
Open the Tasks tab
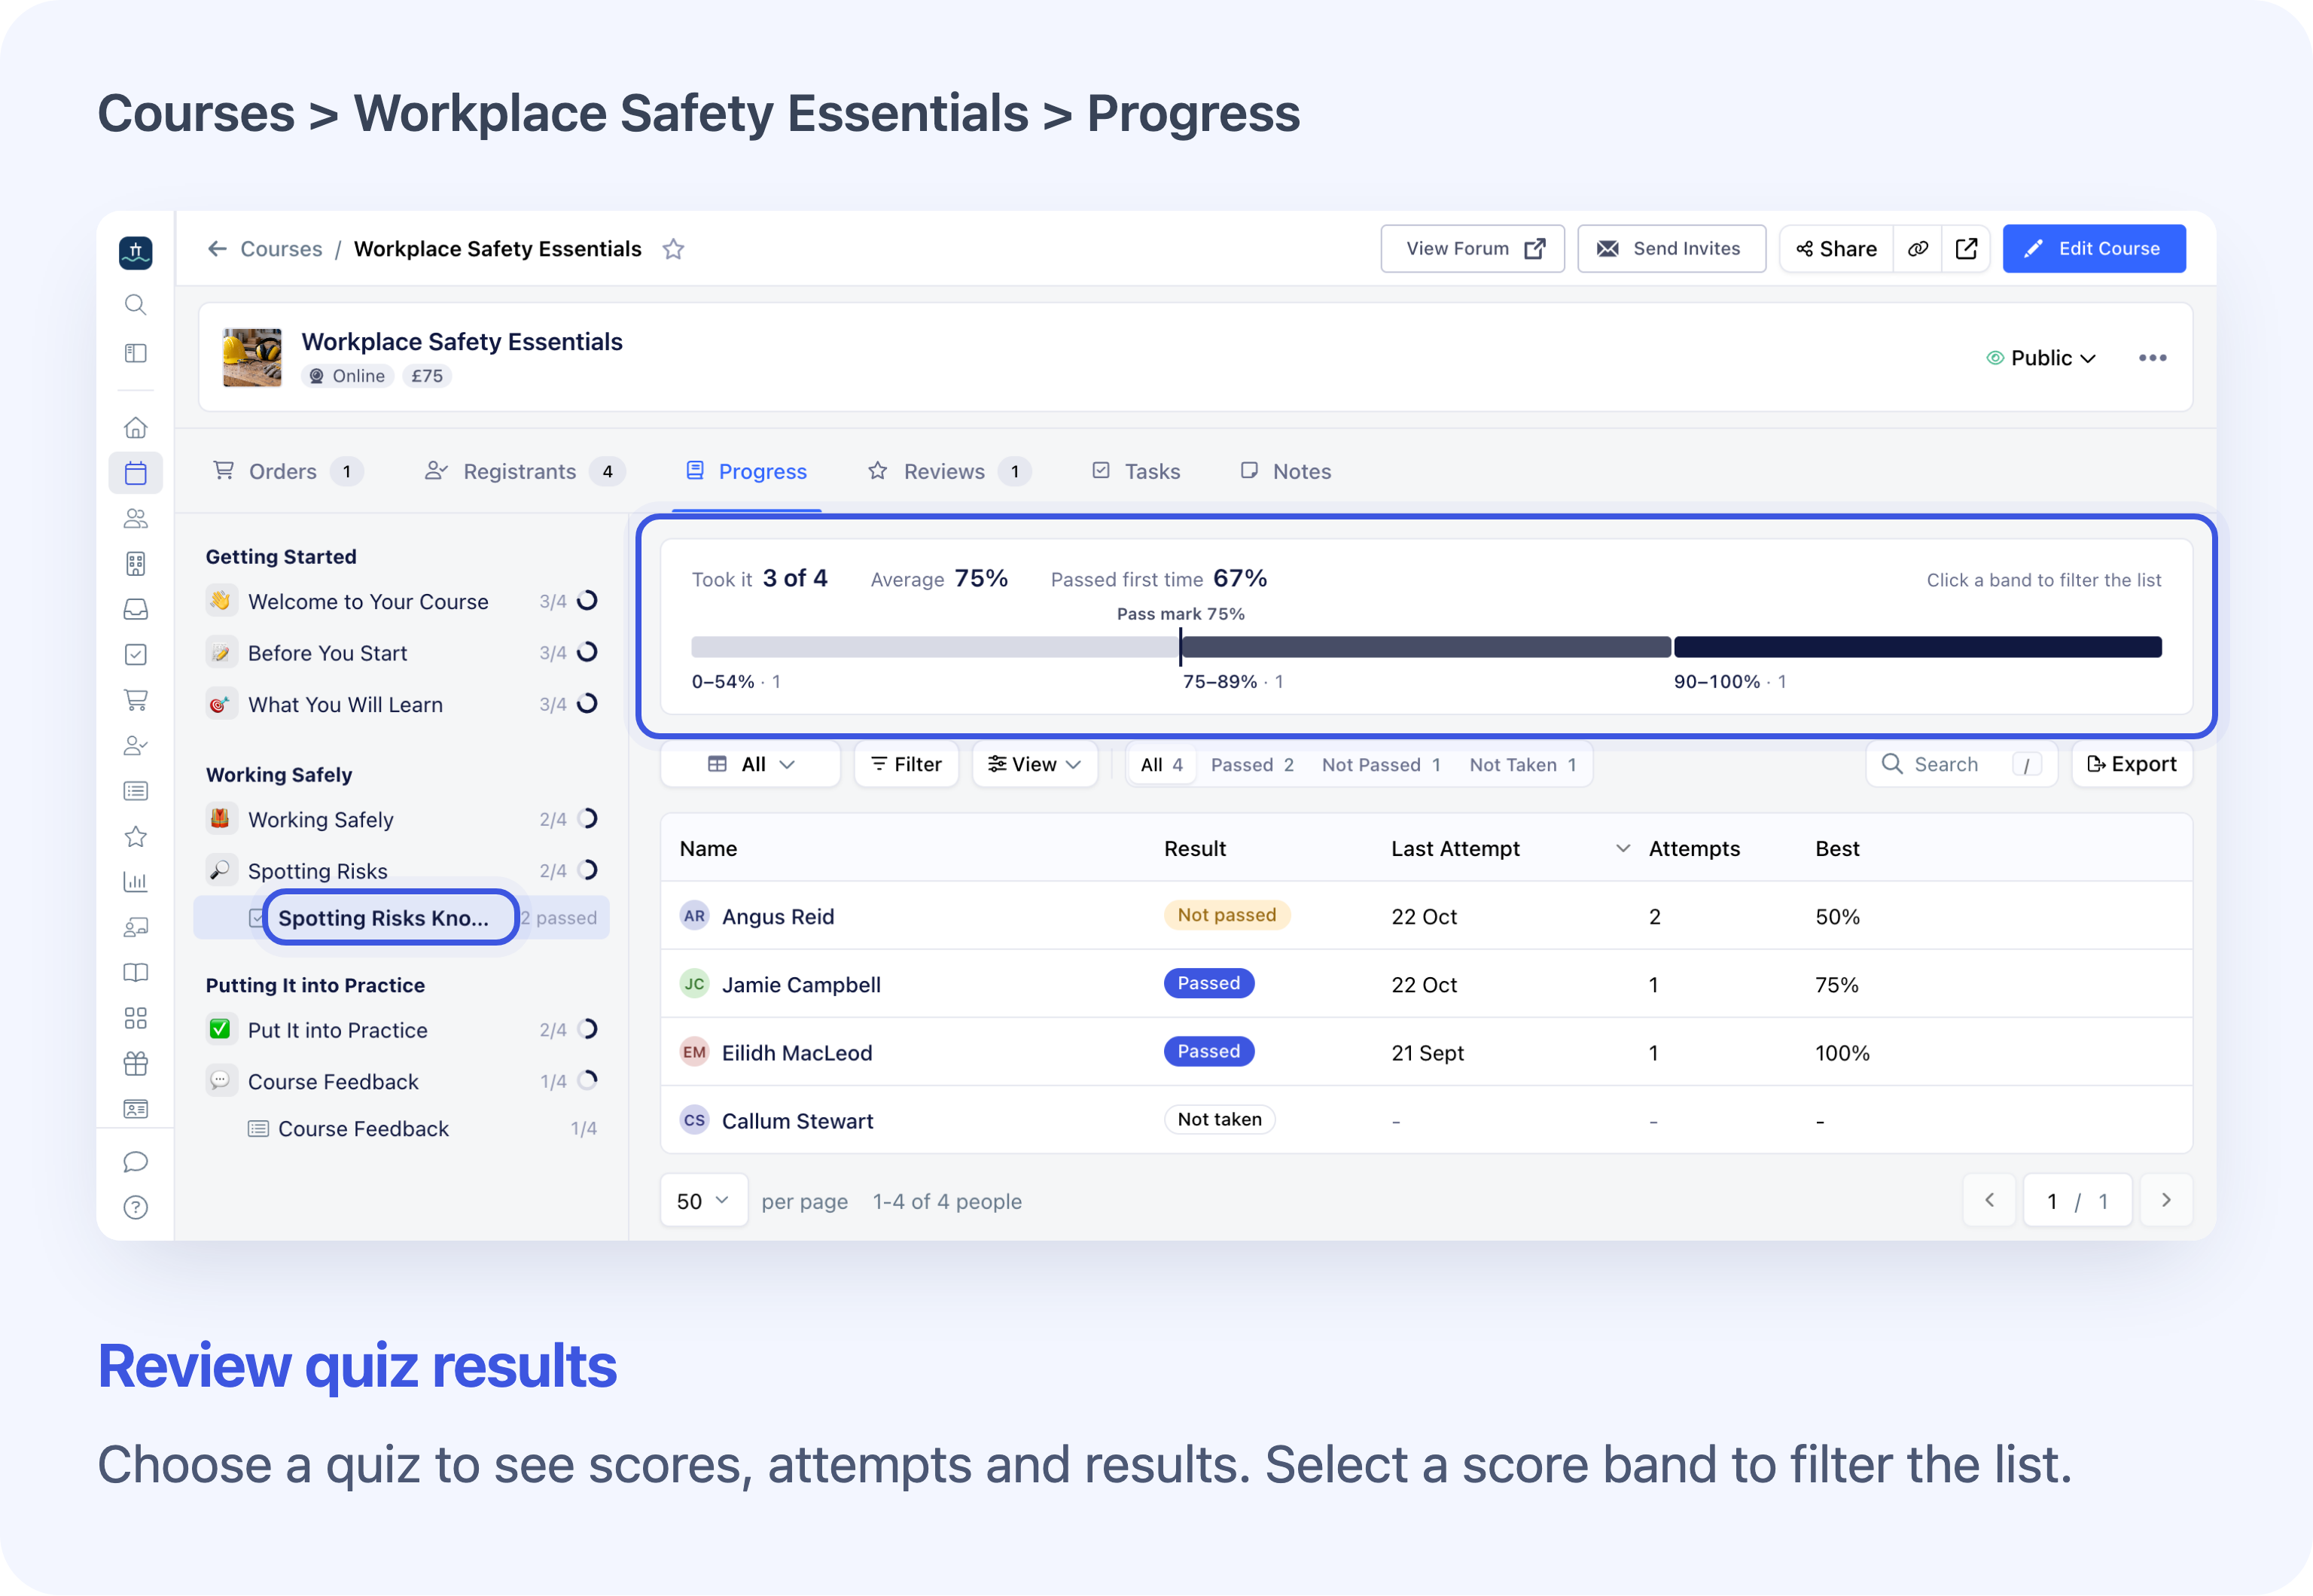(x=1136, y=471)
